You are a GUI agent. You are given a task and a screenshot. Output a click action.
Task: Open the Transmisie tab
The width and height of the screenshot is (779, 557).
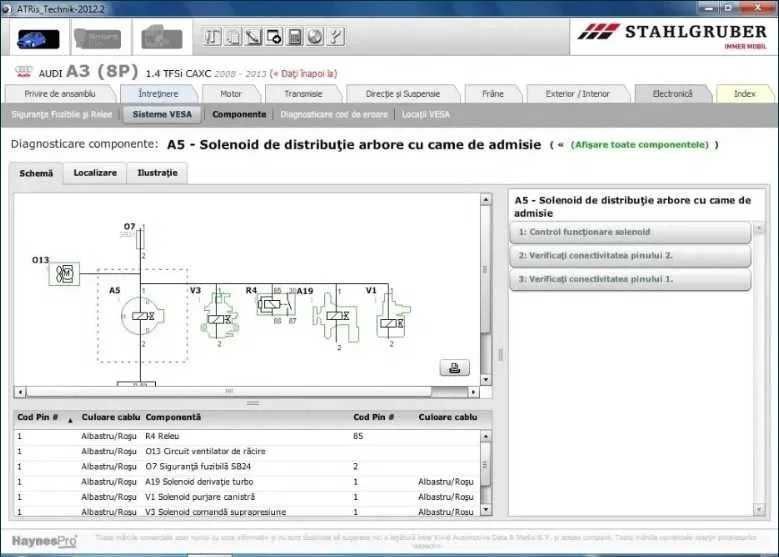pyautogui.click(x=303, y=94)
